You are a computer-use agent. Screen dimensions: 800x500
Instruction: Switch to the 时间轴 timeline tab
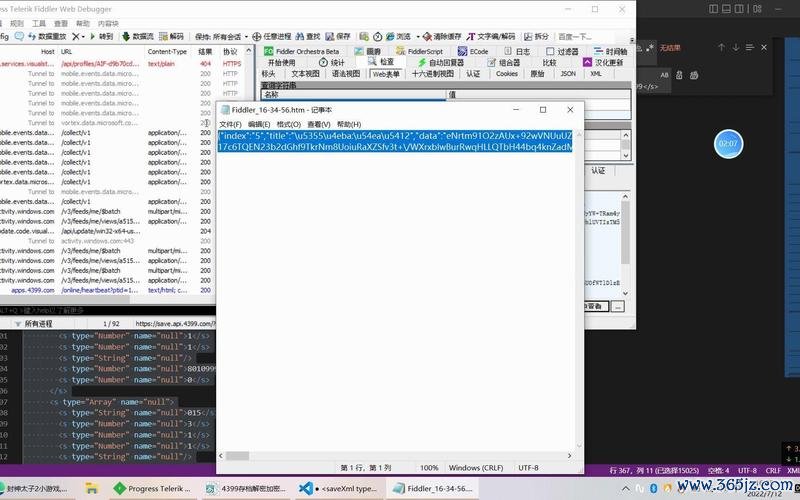611,51
